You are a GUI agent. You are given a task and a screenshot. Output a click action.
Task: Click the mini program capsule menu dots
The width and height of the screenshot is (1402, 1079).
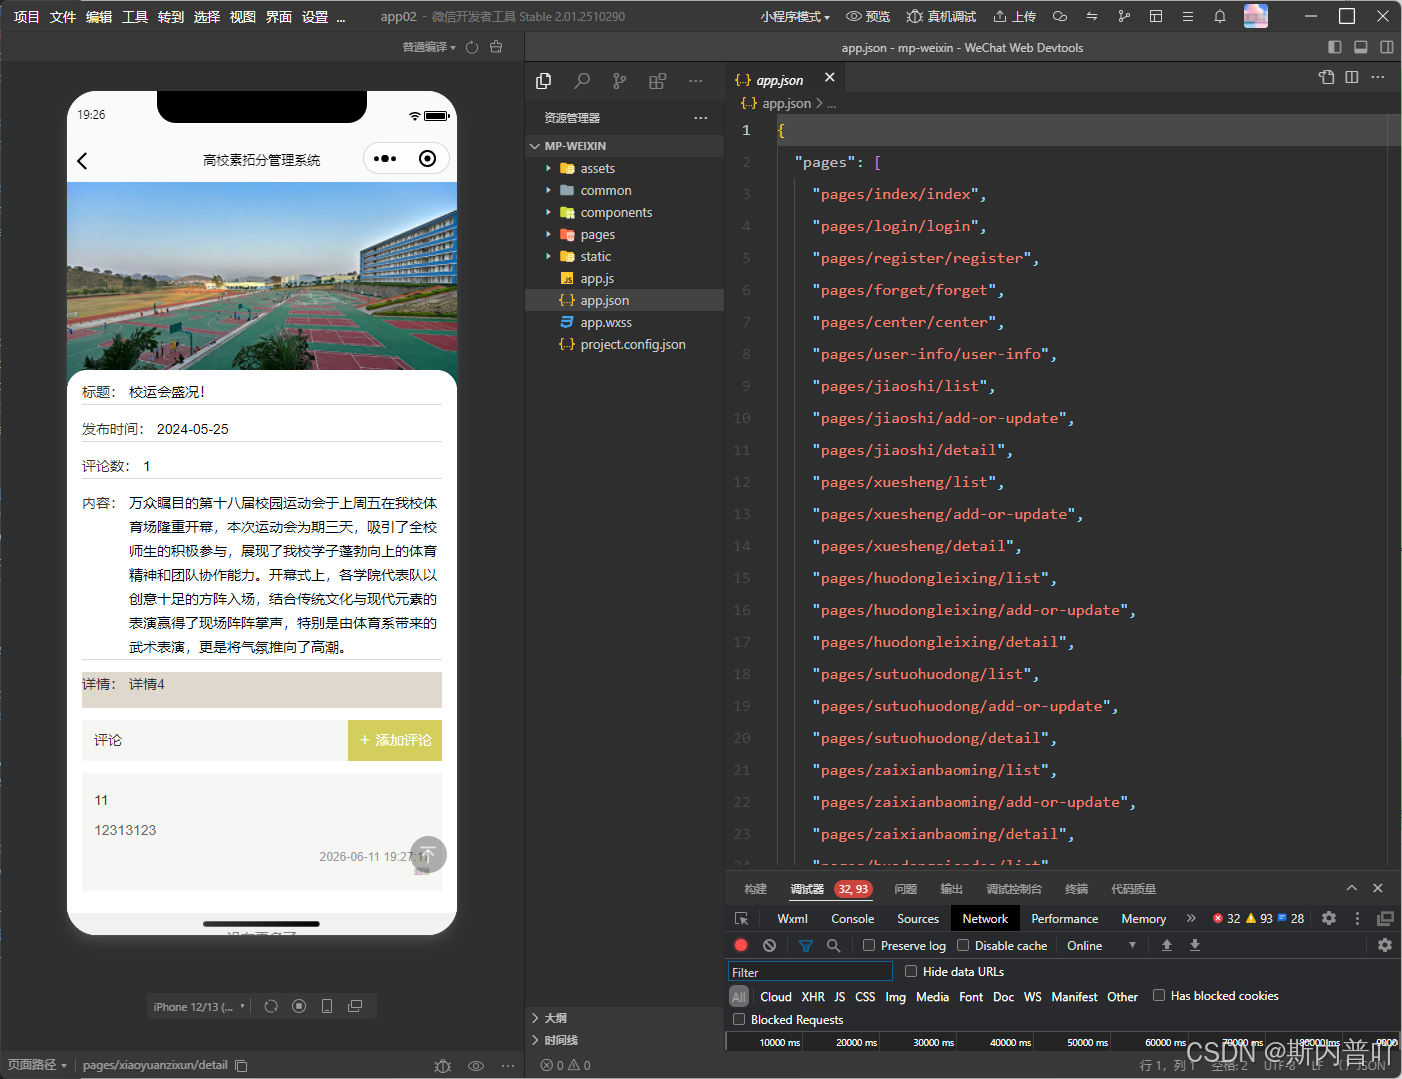pos(385,159)
